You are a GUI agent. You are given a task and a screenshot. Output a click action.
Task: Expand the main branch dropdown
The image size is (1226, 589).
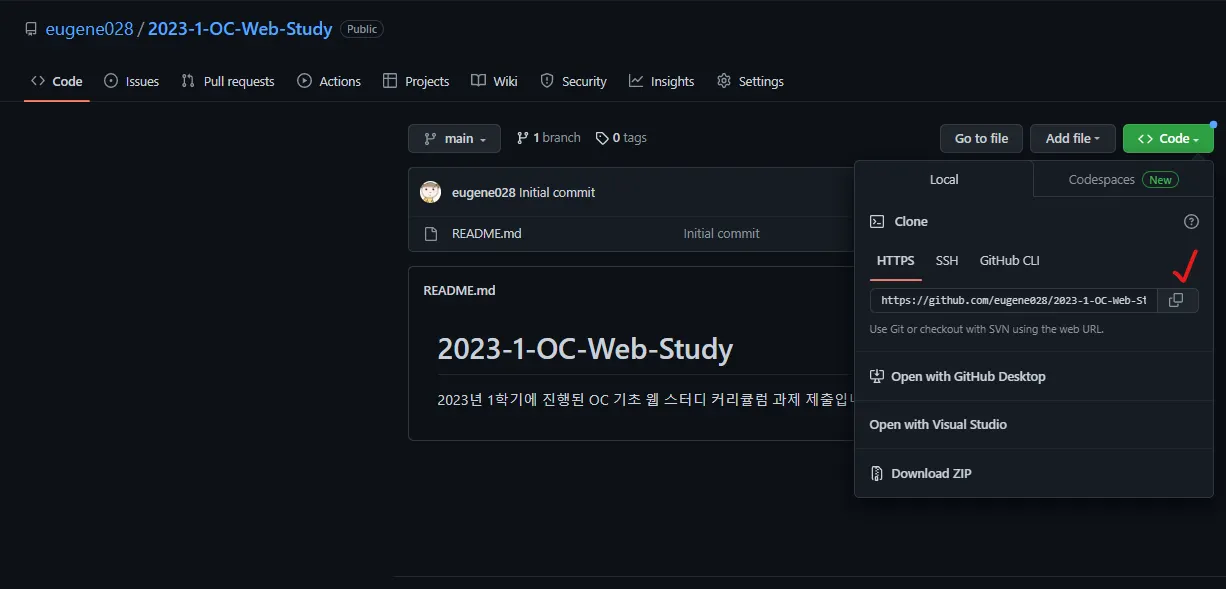(454, 138)
